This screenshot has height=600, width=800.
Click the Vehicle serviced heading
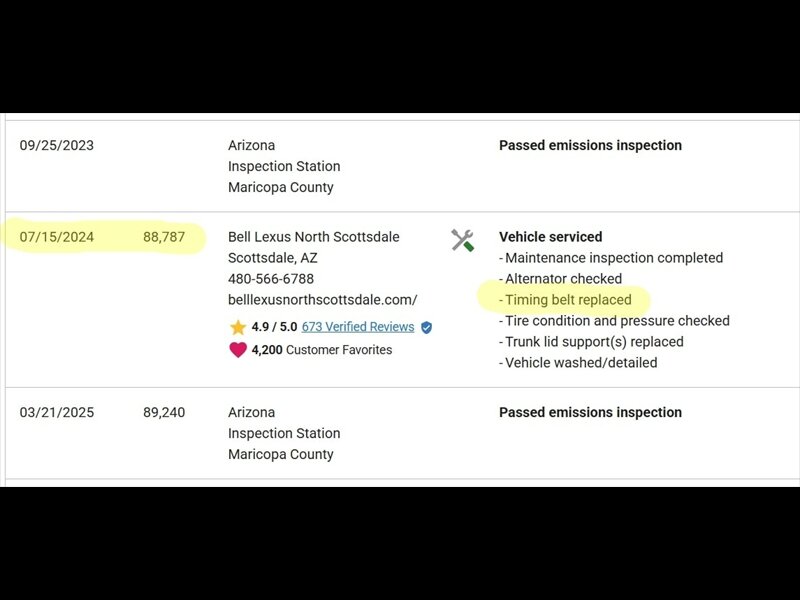coord(551,237)
